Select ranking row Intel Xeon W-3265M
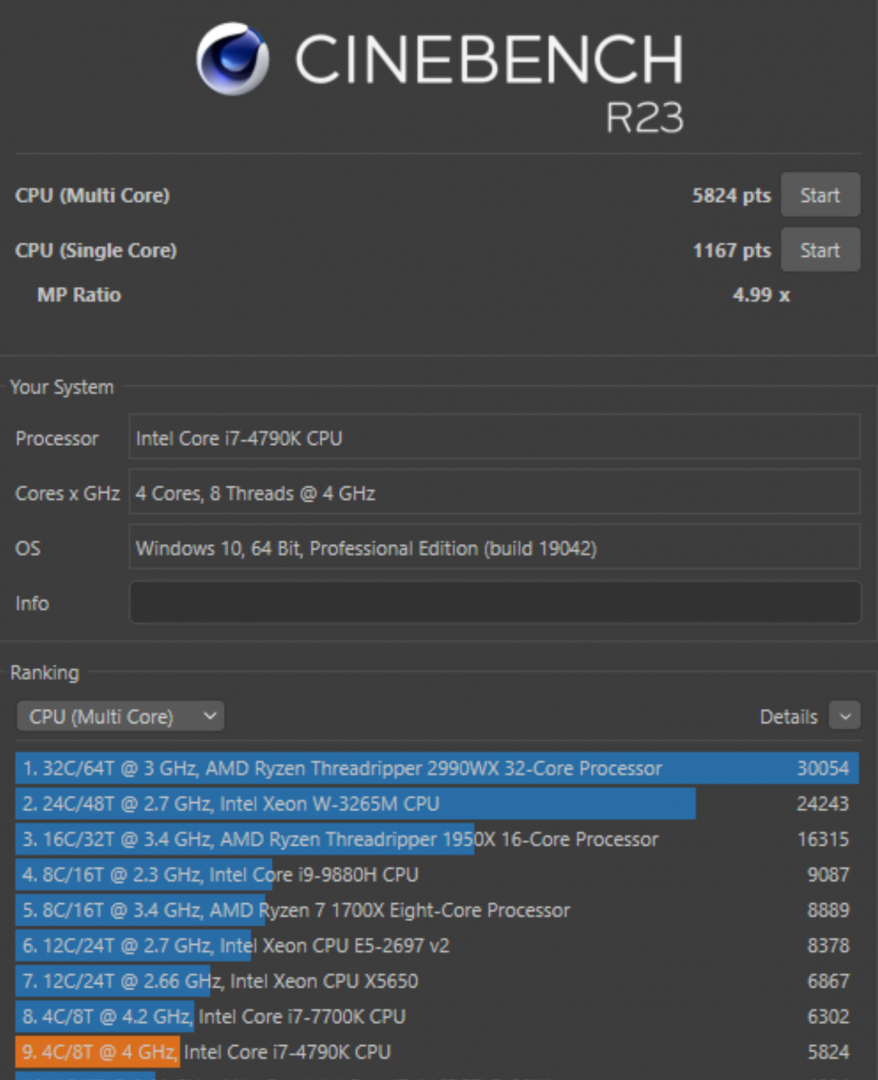The width and height of the screenshot is (878, 1080). (437, 804)
